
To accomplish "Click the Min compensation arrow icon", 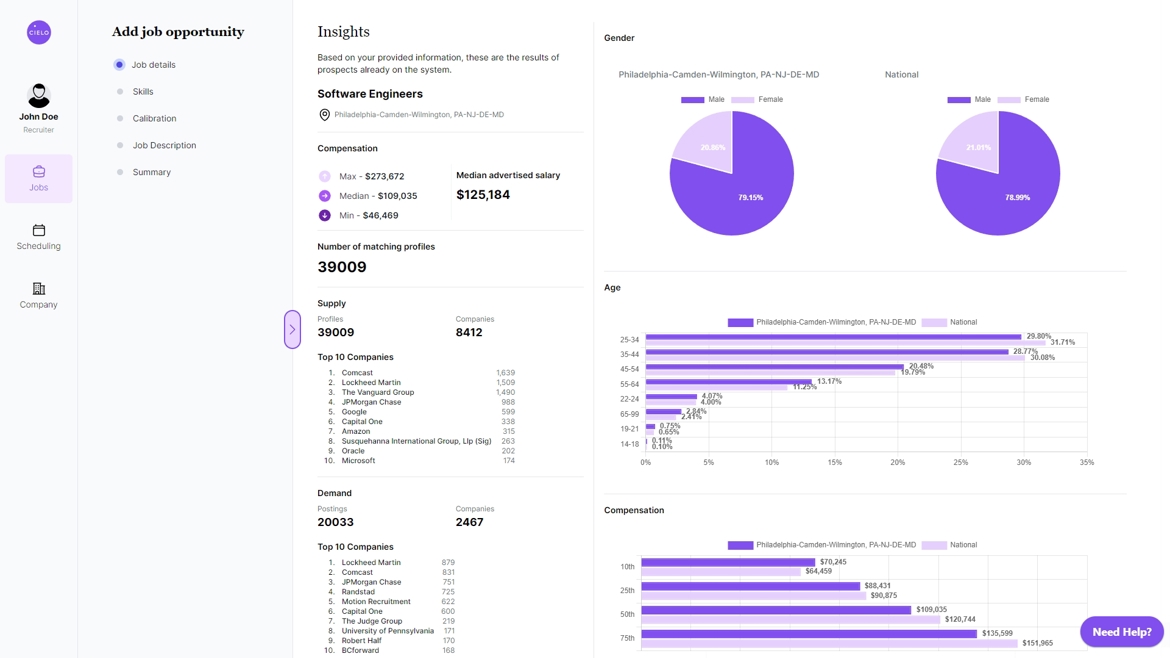I will [324, 215].
